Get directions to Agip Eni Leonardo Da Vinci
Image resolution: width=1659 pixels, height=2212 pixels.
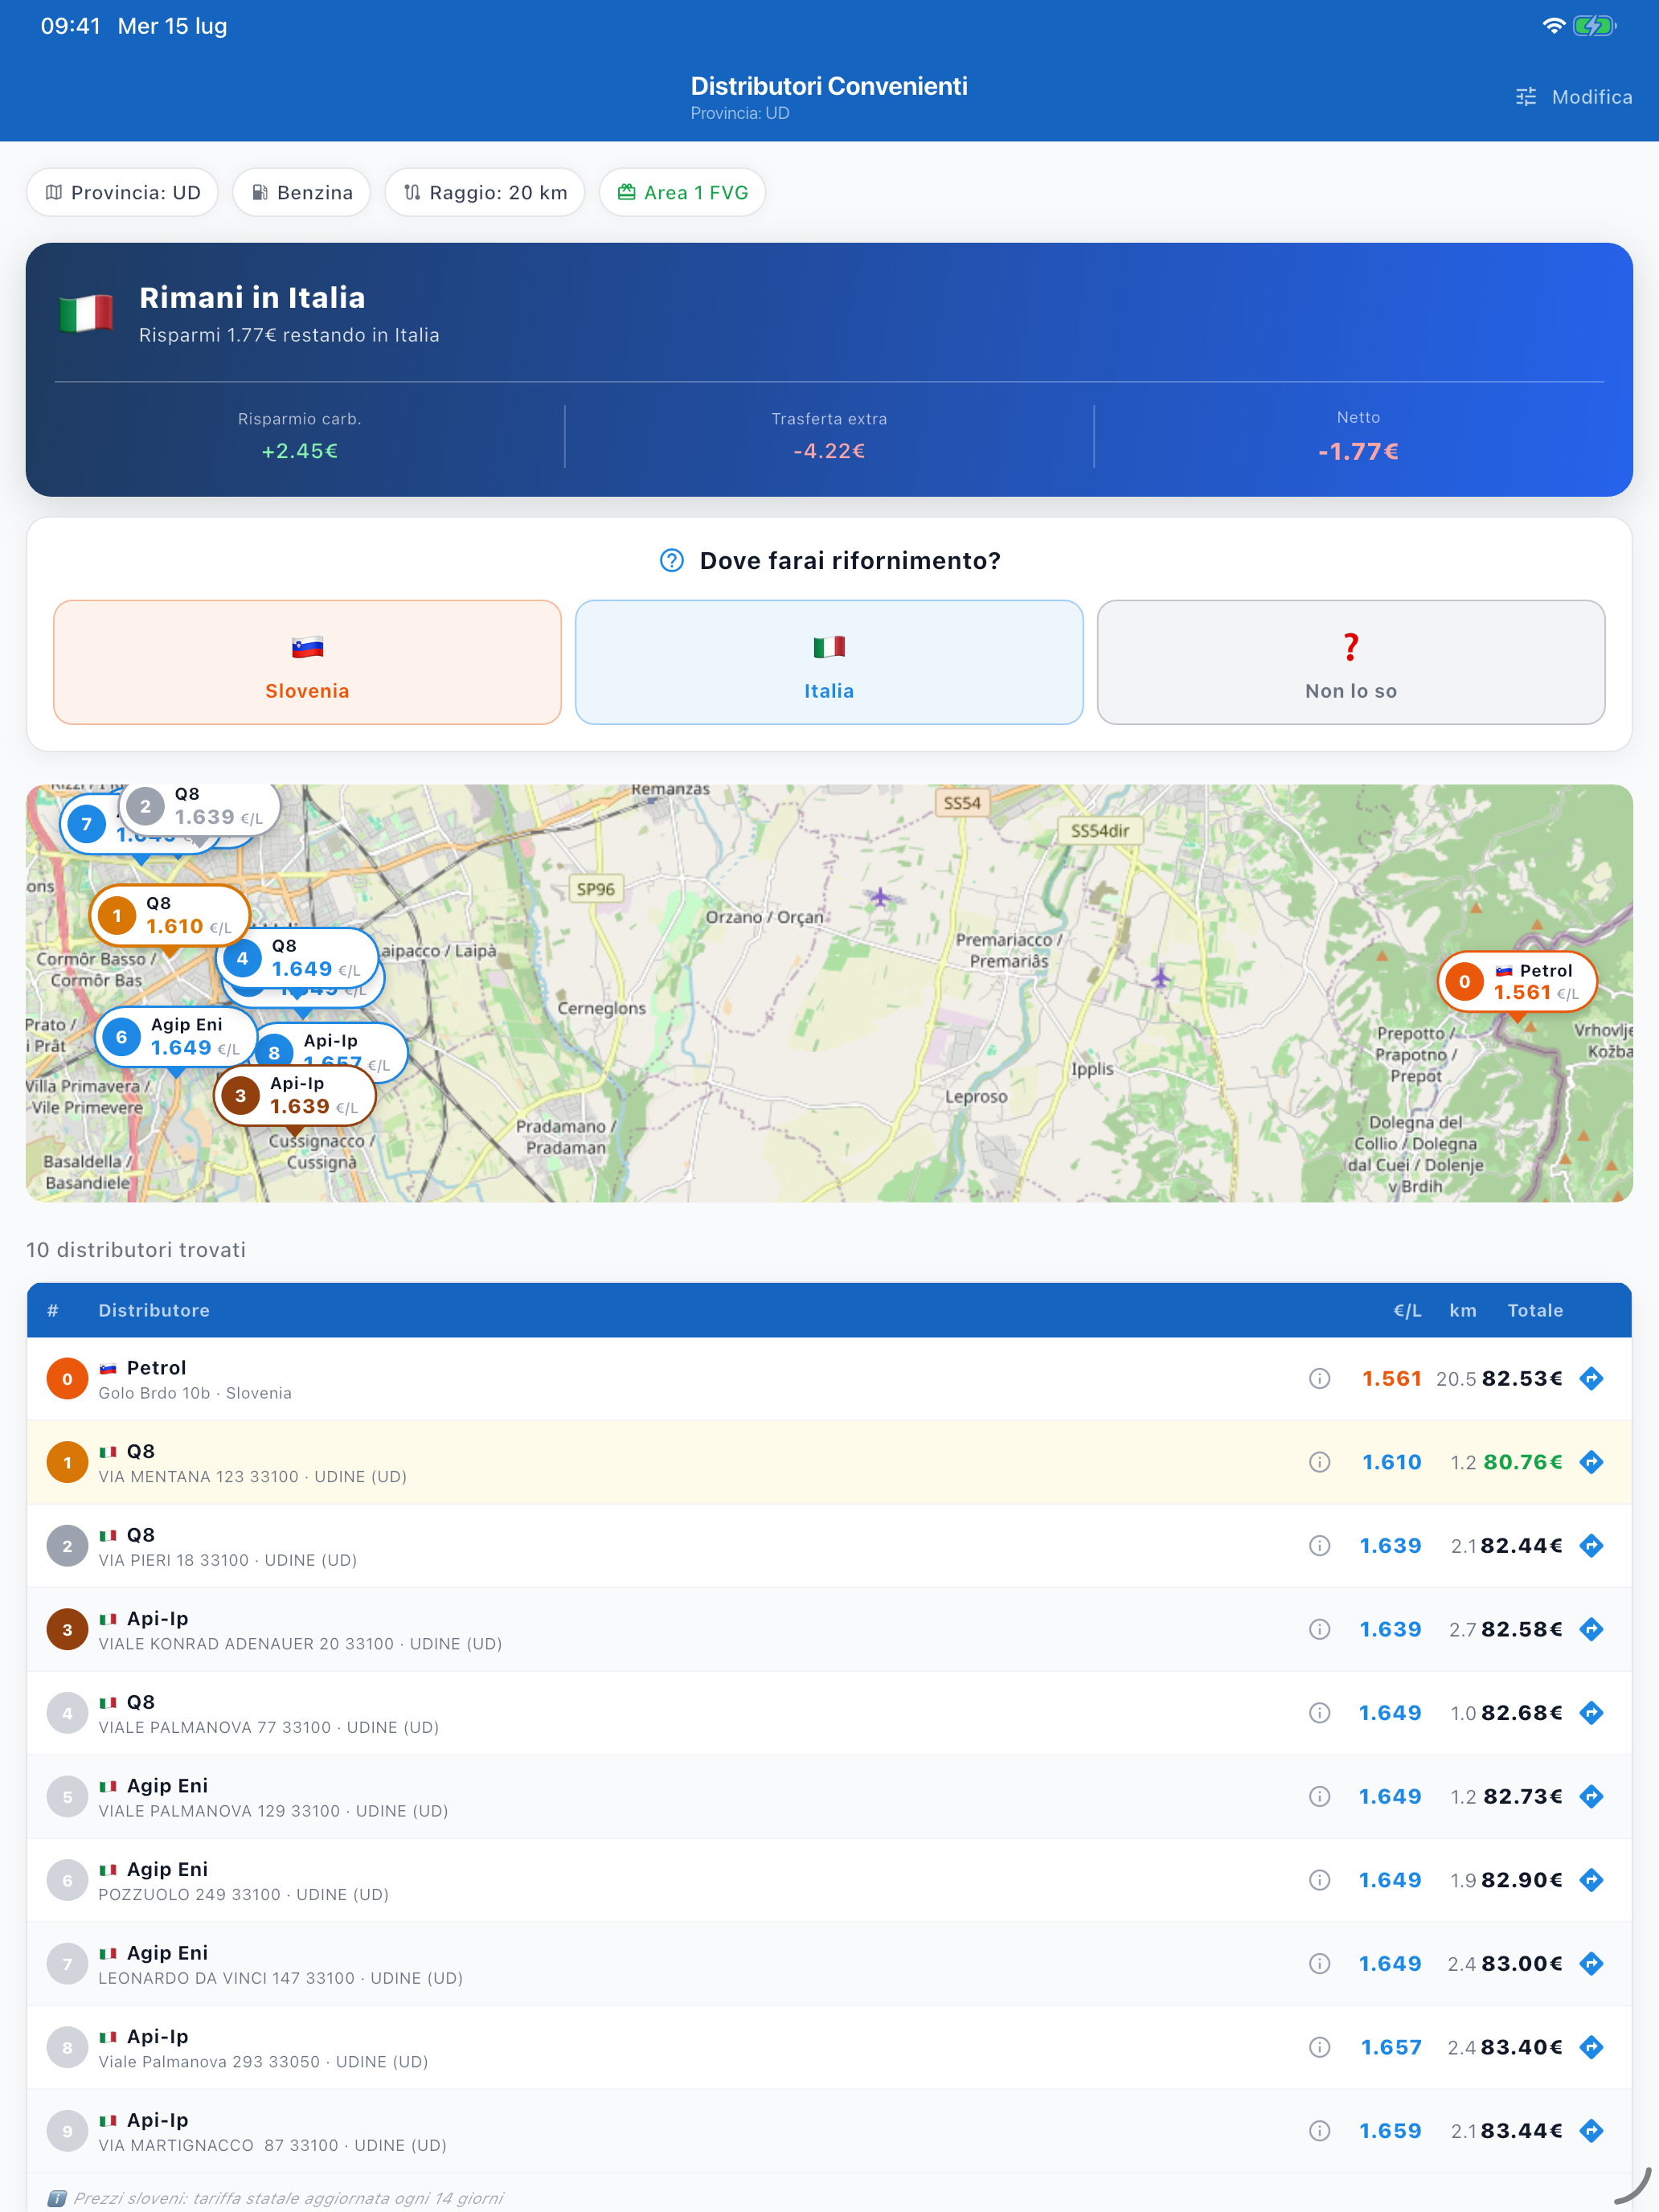(x=1591, y=1964)
